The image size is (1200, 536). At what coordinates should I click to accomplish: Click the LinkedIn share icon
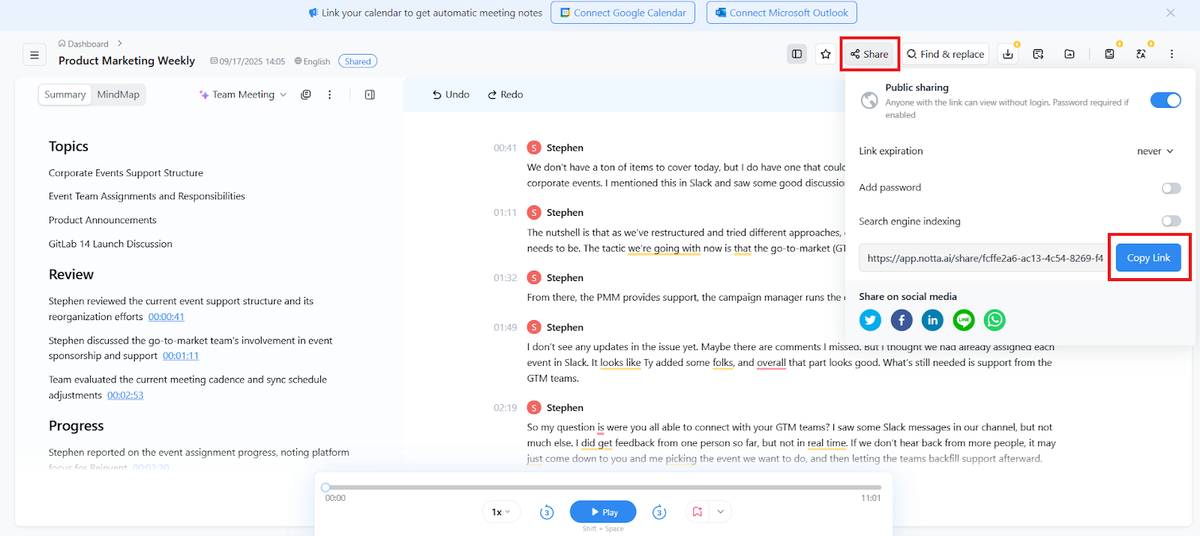coord(932,320)
